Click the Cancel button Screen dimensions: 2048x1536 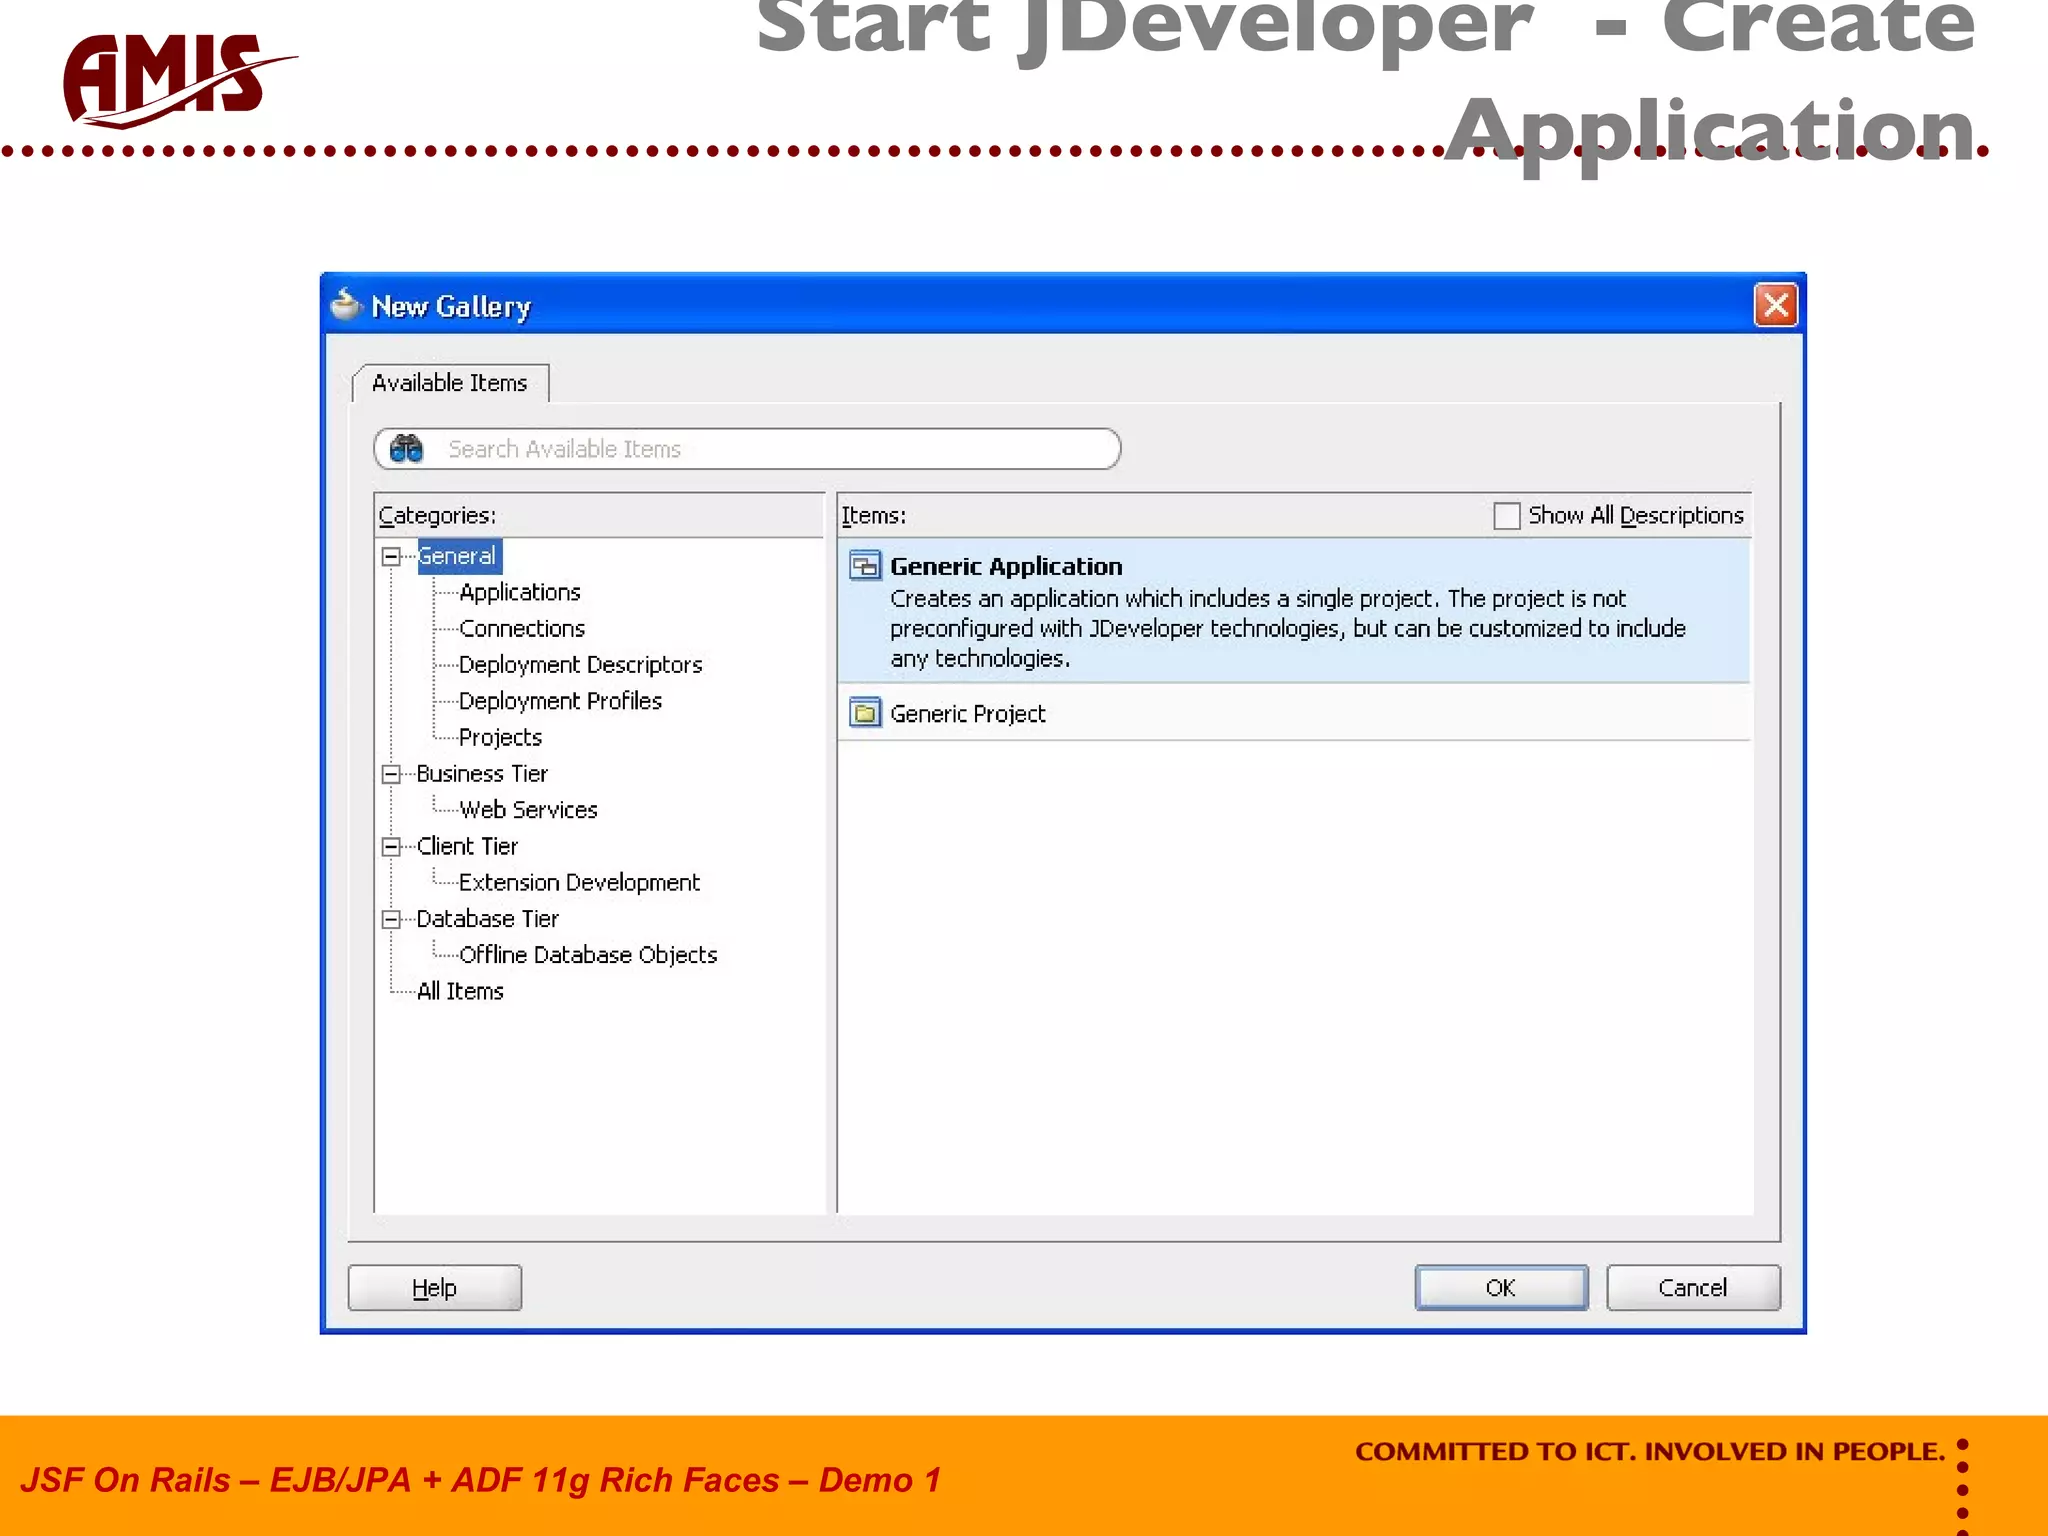[x=1693, y=1287]
